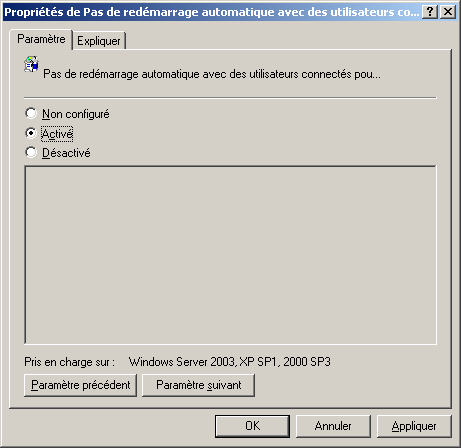
Task: Close the properties dialog with the X
Action: pos(448,12)
